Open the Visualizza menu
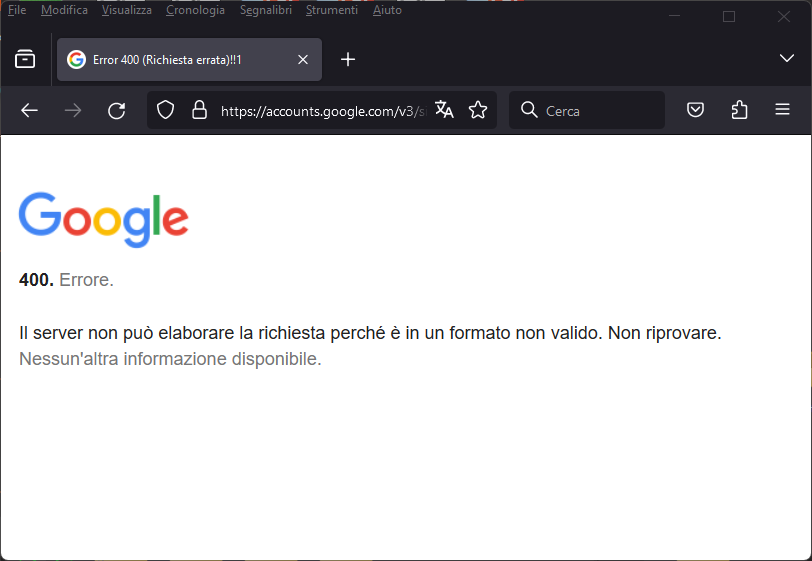812x561 pixels. coord(126,10)
